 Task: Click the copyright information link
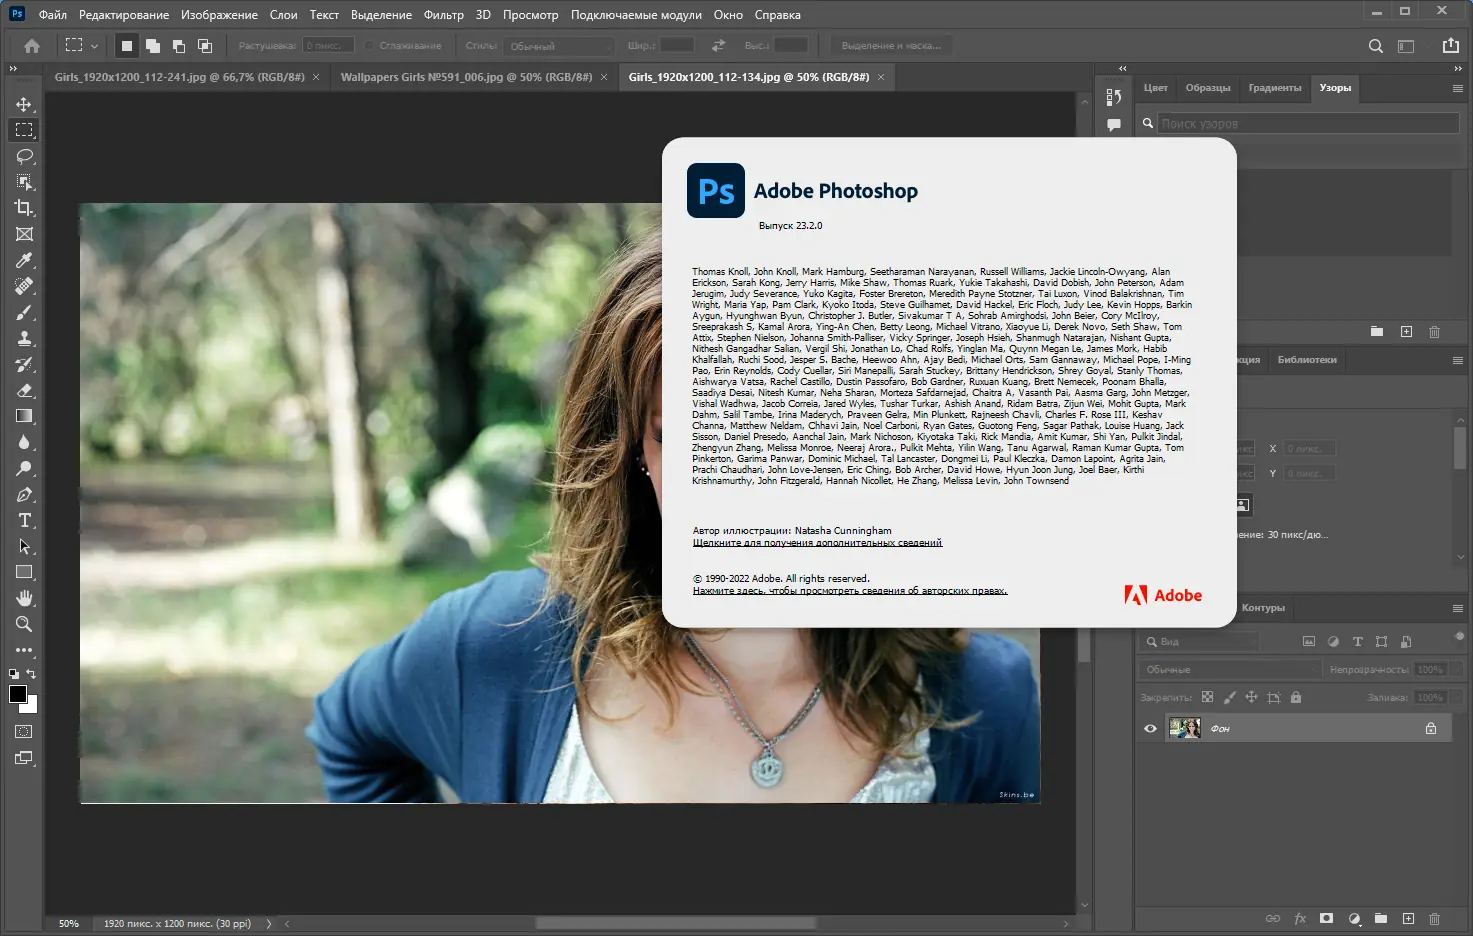tap(850, 590)
